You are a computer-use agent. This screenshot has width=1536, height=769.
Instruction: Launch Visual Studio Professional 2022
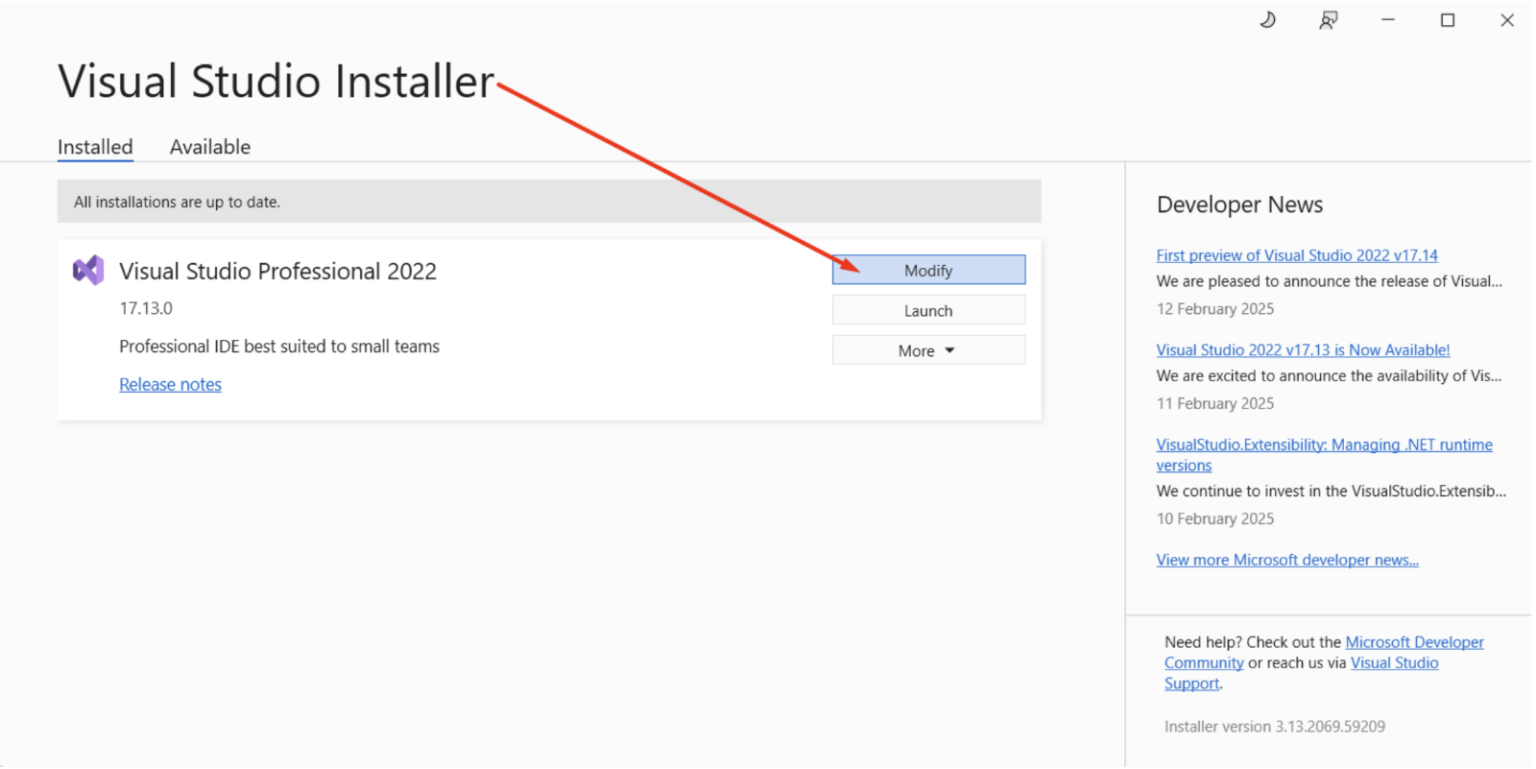928,309
